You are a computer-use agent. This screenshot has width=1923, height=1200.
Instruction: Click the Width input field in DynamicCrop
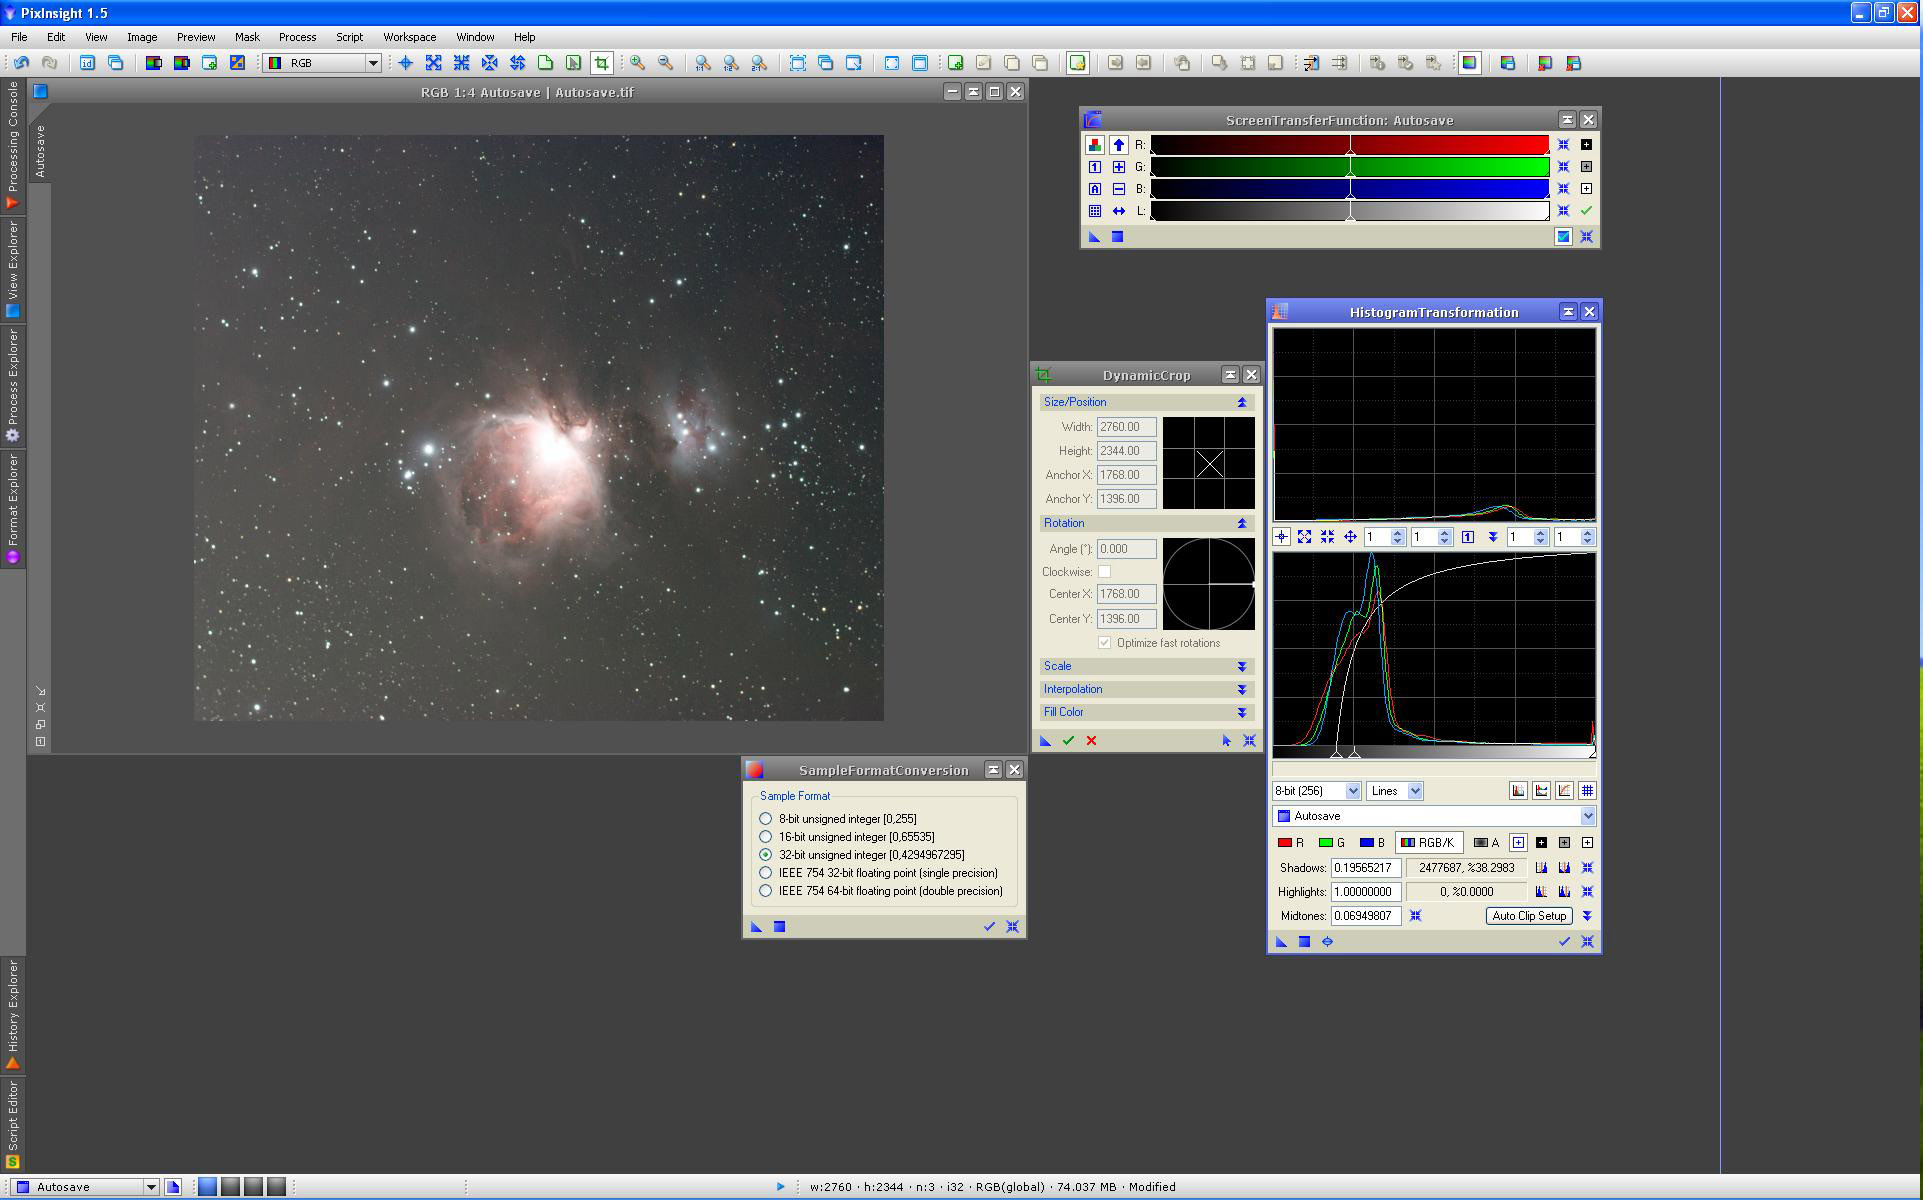(x=1127, y=427)
